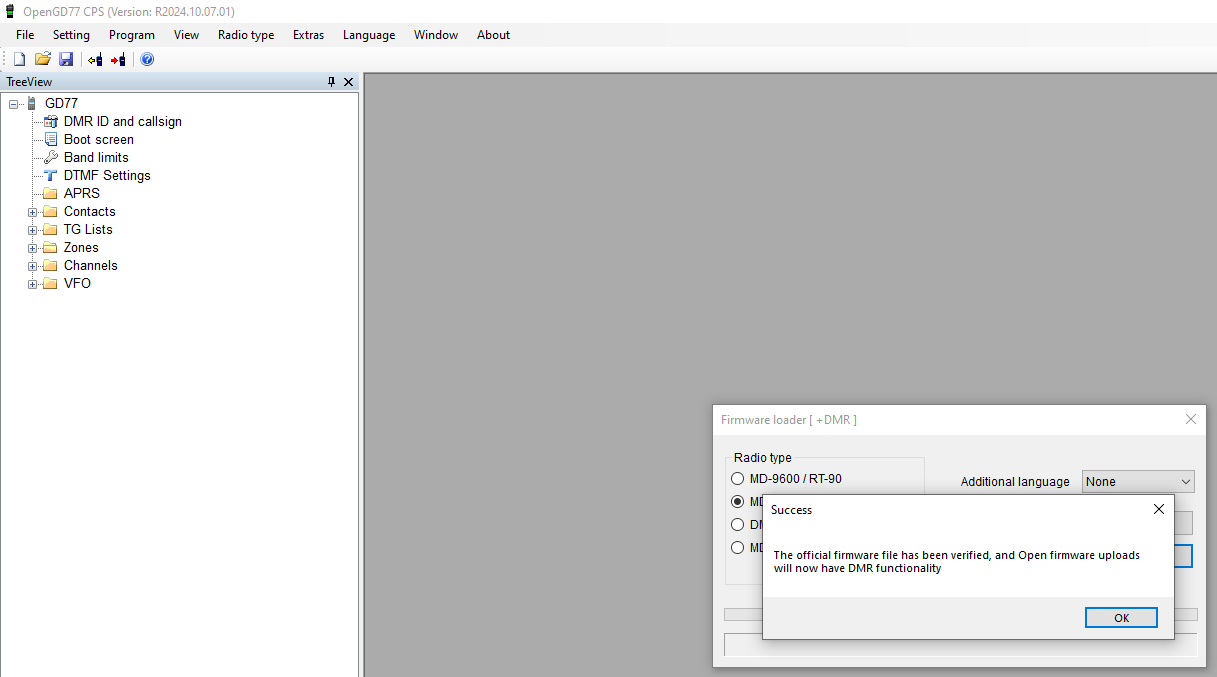Open help via blue question mark icon

(x=147, y=60)
